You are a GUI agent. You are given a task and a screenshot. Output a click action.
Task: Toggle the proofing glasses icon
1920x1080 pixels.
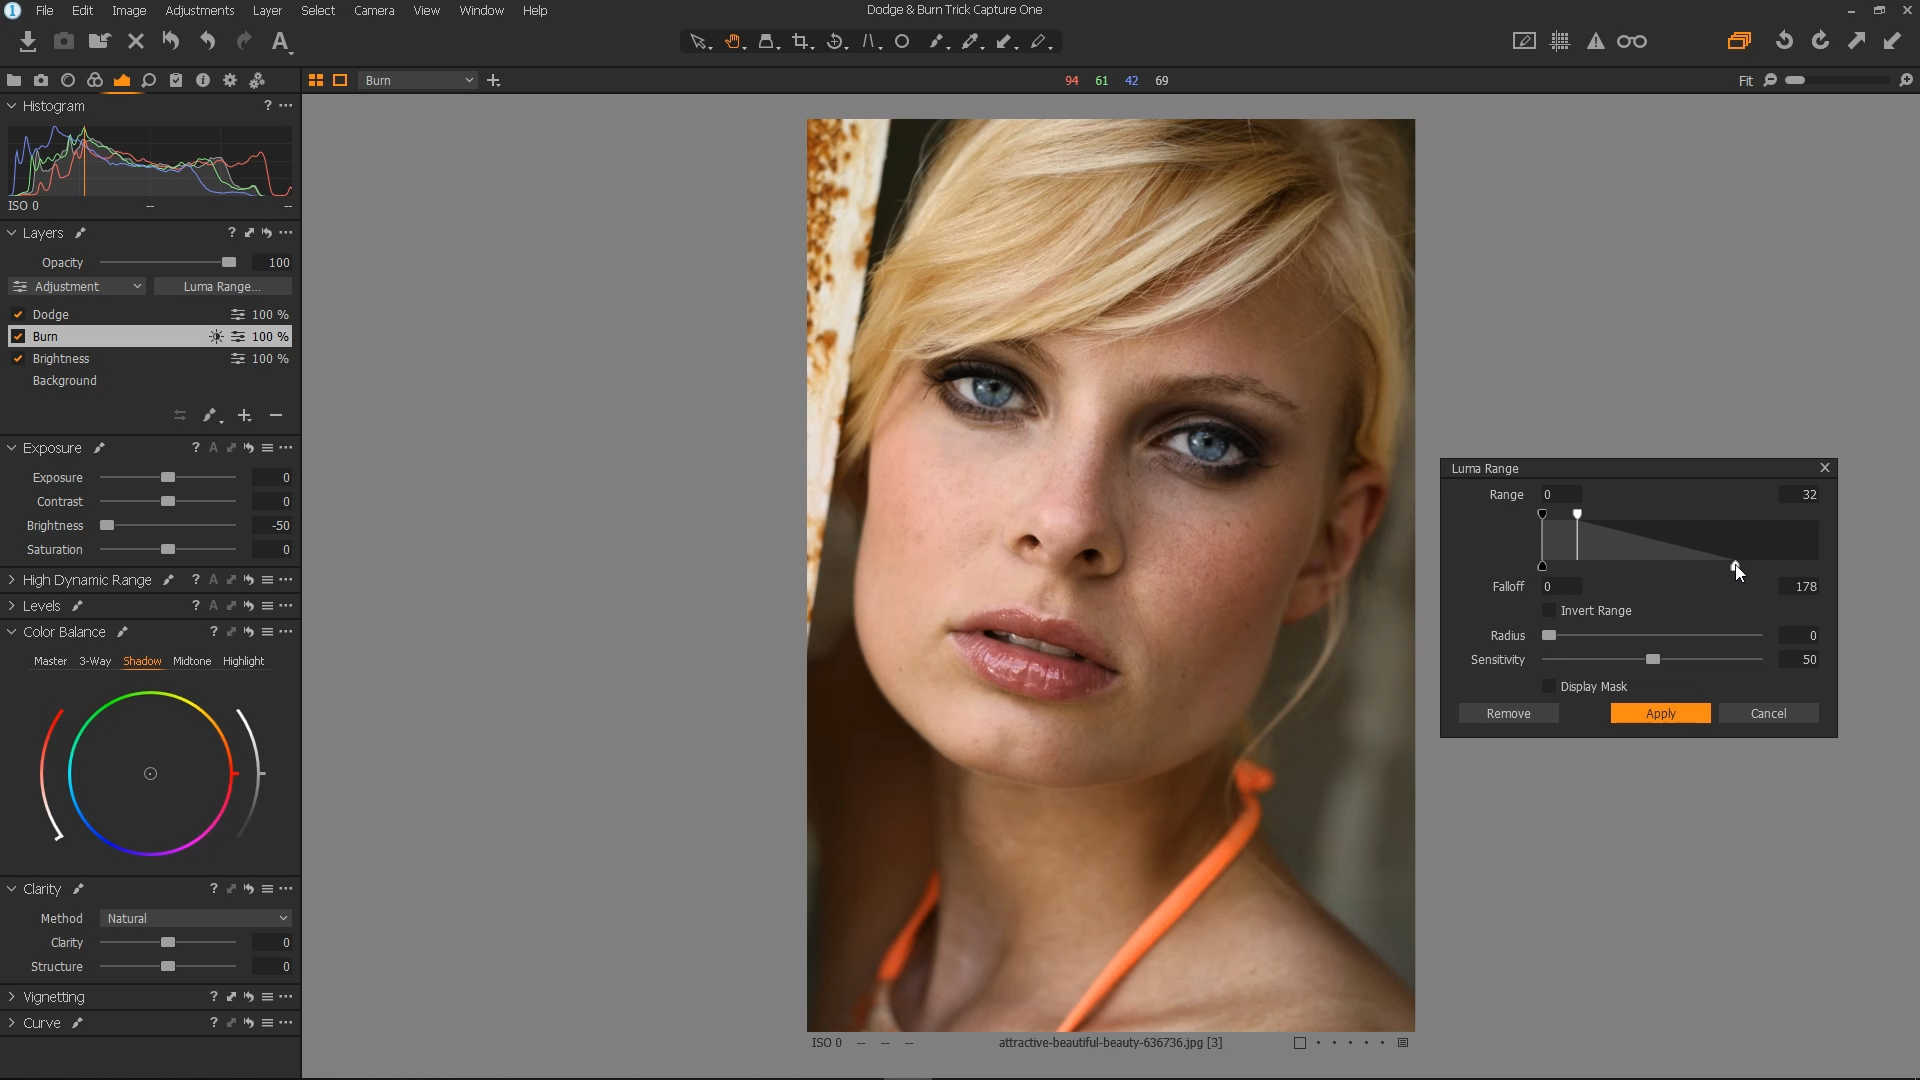tap(1632, 41)
